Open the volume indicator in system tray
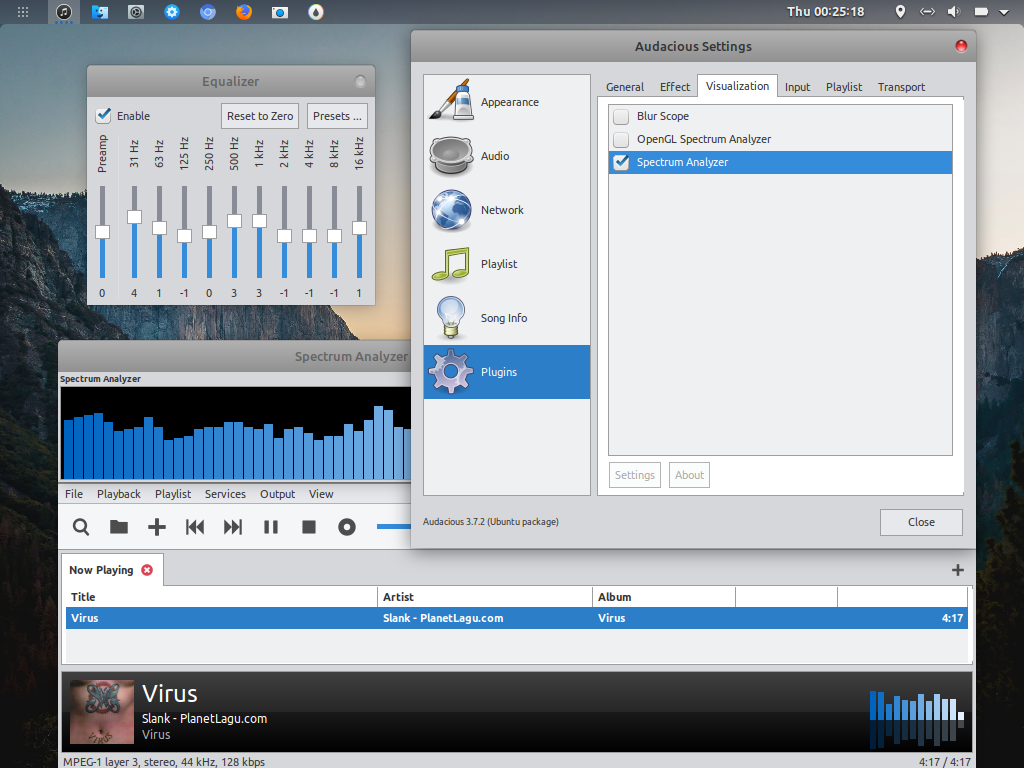The height and width of the screenshot is (768, 1024). pyautogui.click(x=953, y=12)
